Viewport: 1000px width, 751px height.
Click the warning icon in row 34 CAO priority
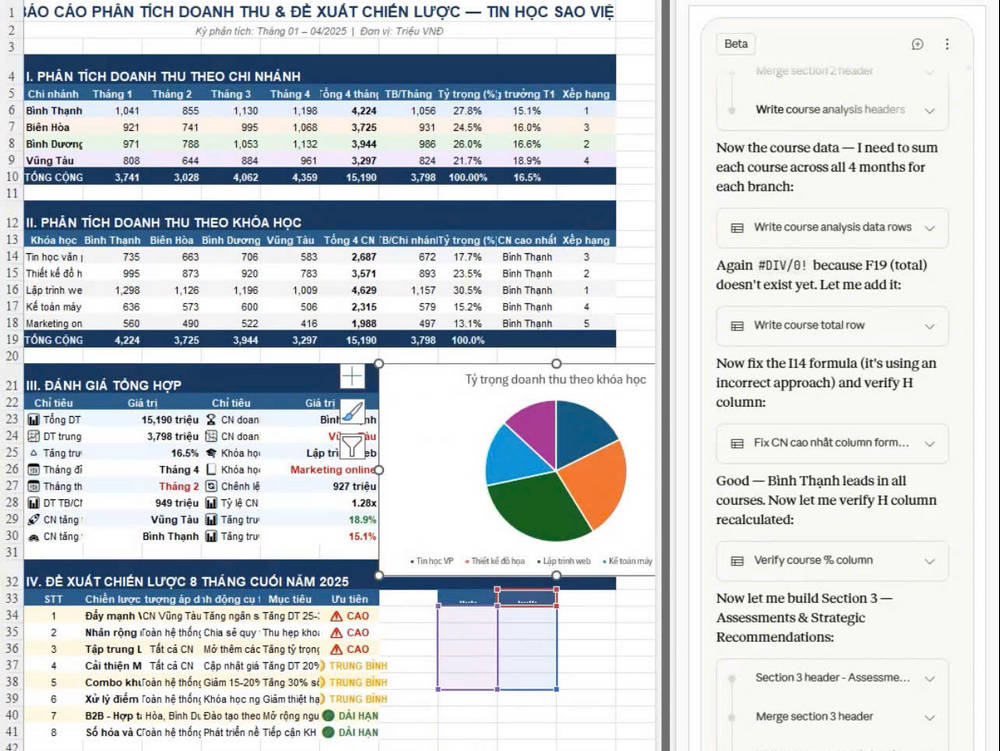click(x=336, y=616)
